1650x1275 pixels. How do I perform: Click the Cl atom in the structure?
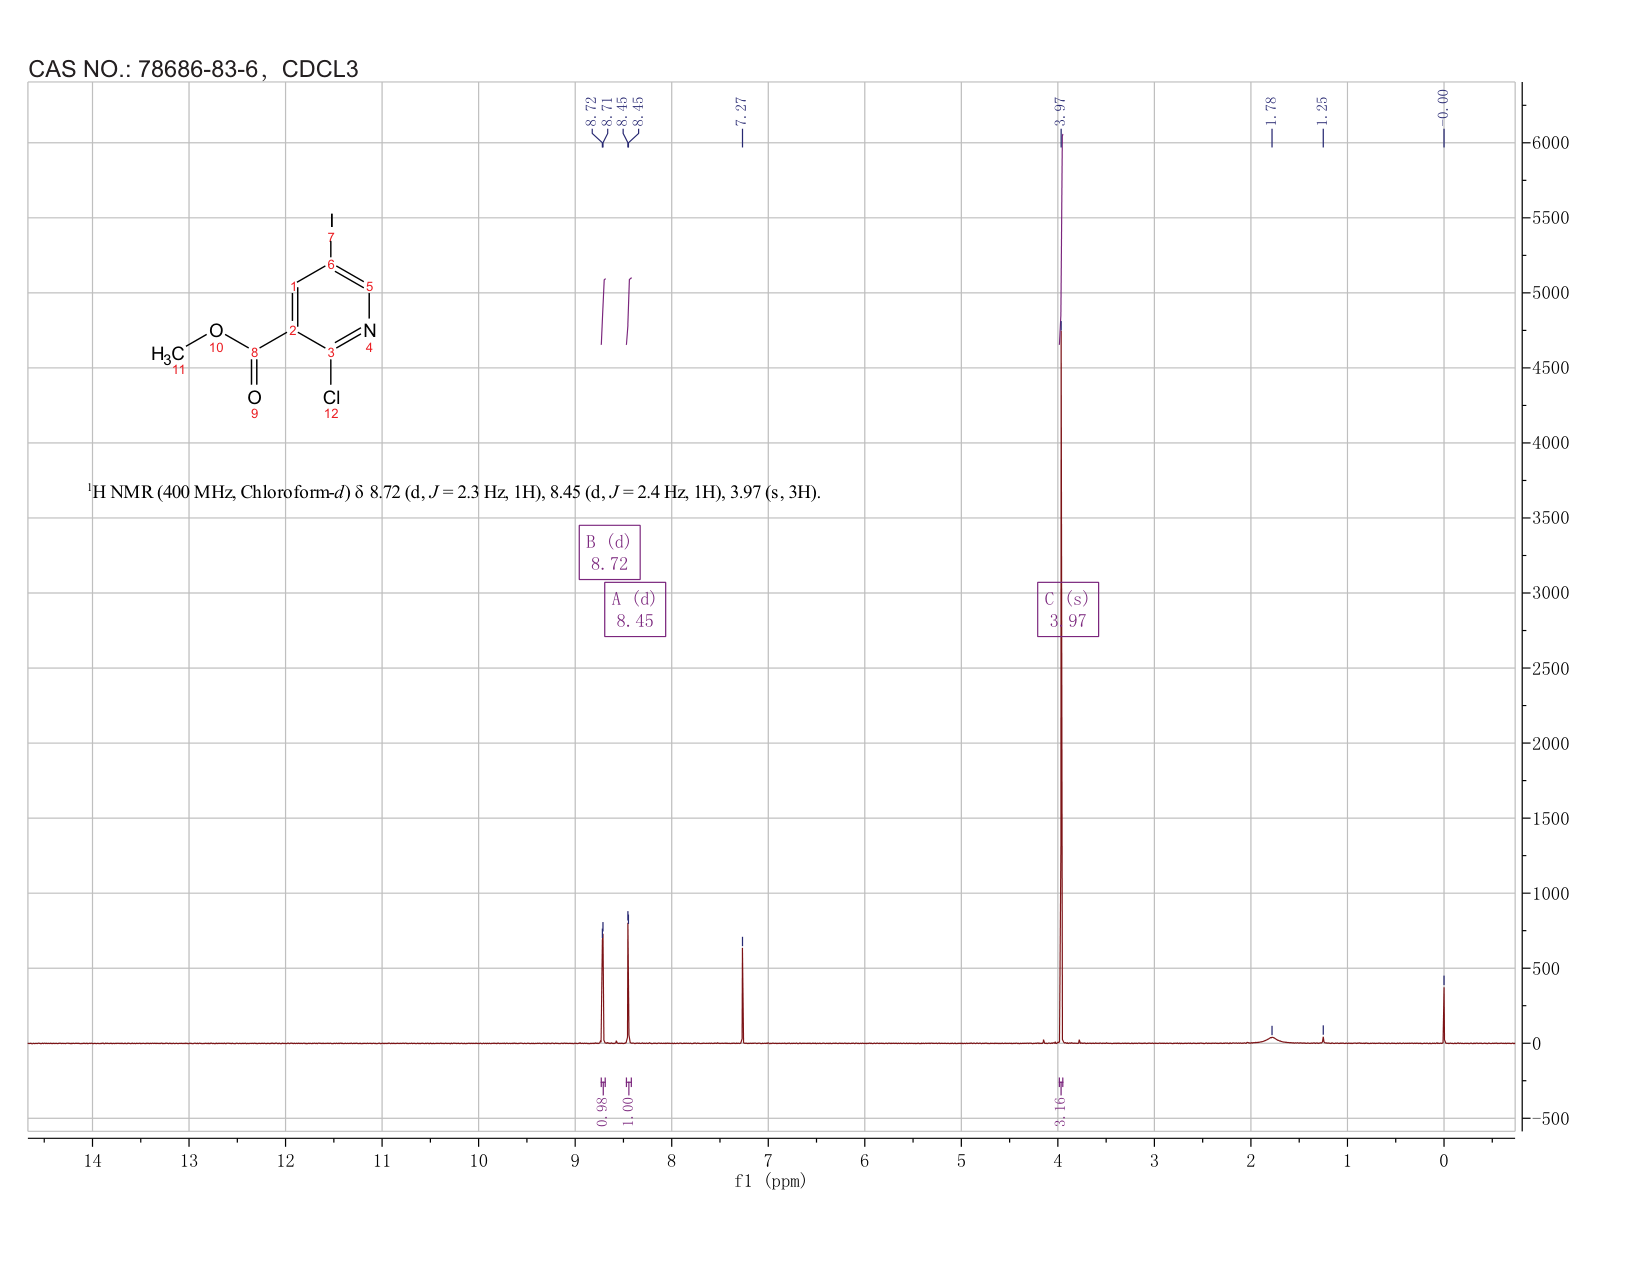331,397
